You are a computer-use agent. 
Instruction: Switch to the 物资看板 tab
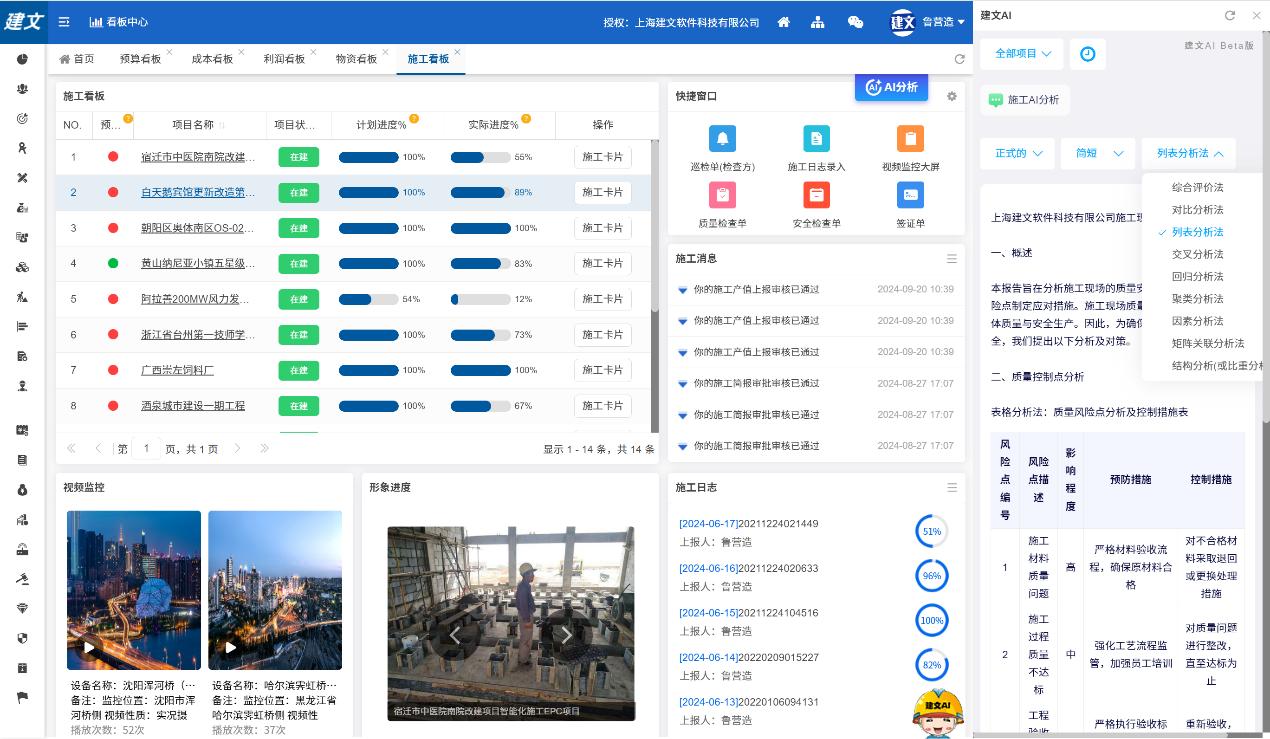coord(356,59)
